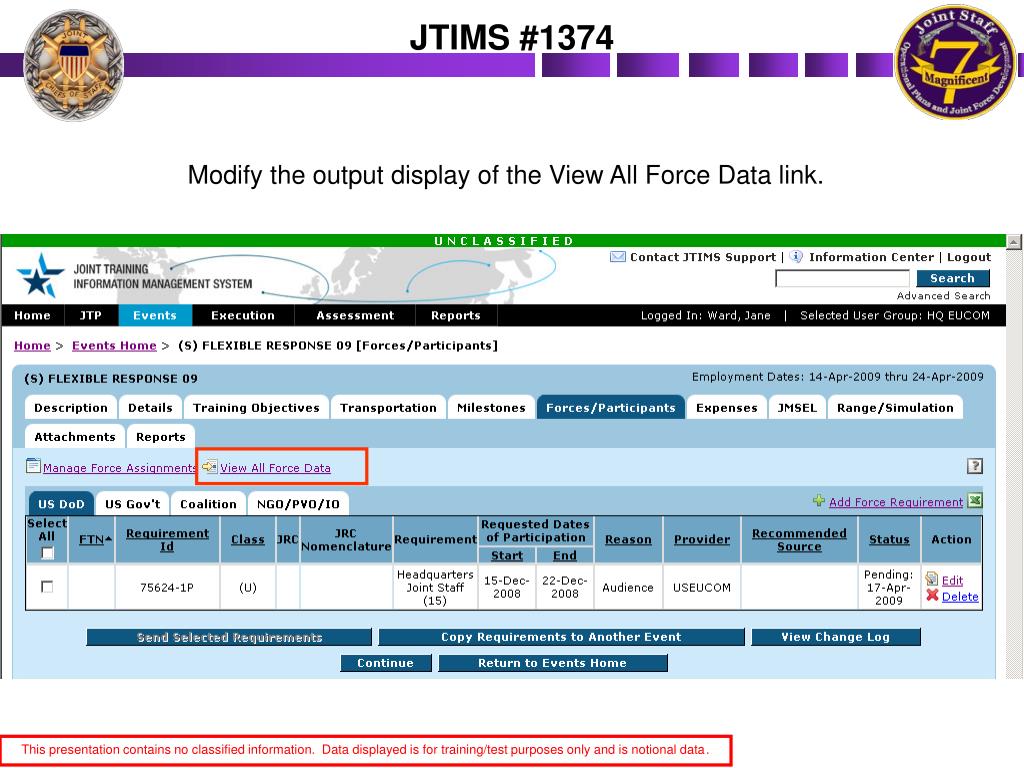The height and width of the screenshot is (768, 1024).
Task: Open the Manage Force Assignments link
Action: coord(120,468)
